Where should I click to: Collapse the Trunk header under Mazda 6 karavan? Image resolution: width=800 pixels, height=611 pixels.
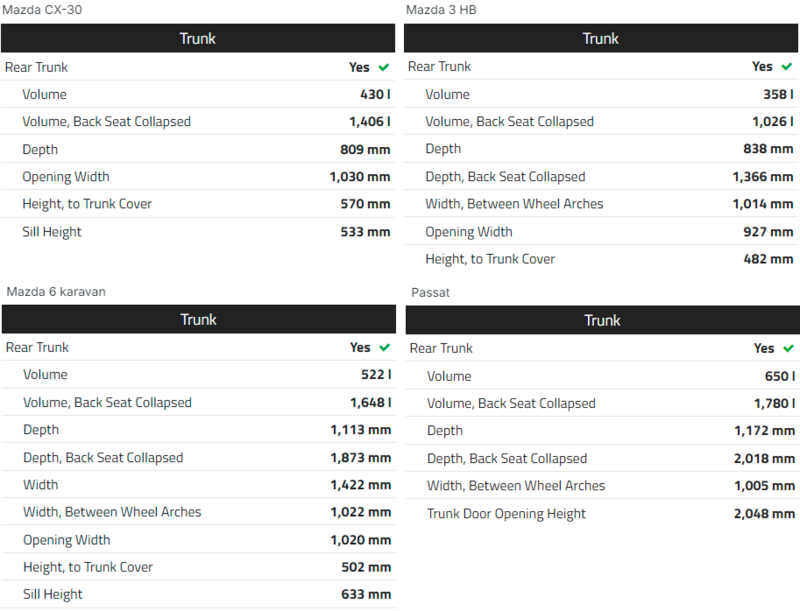click(x=198, y=320)
